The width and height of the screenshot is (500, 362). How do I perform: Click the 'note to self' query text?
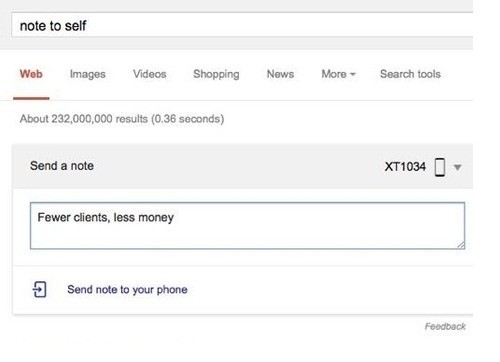point(53,26)
